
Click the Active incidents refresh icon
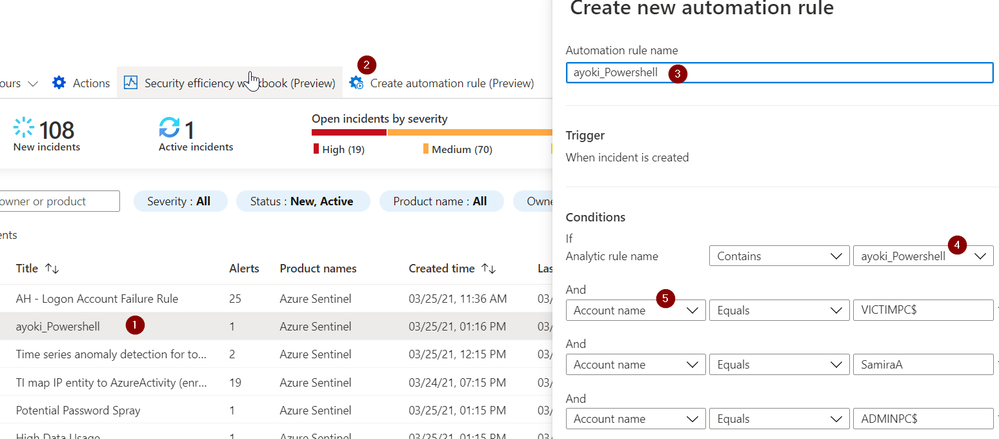pos(169,128)
